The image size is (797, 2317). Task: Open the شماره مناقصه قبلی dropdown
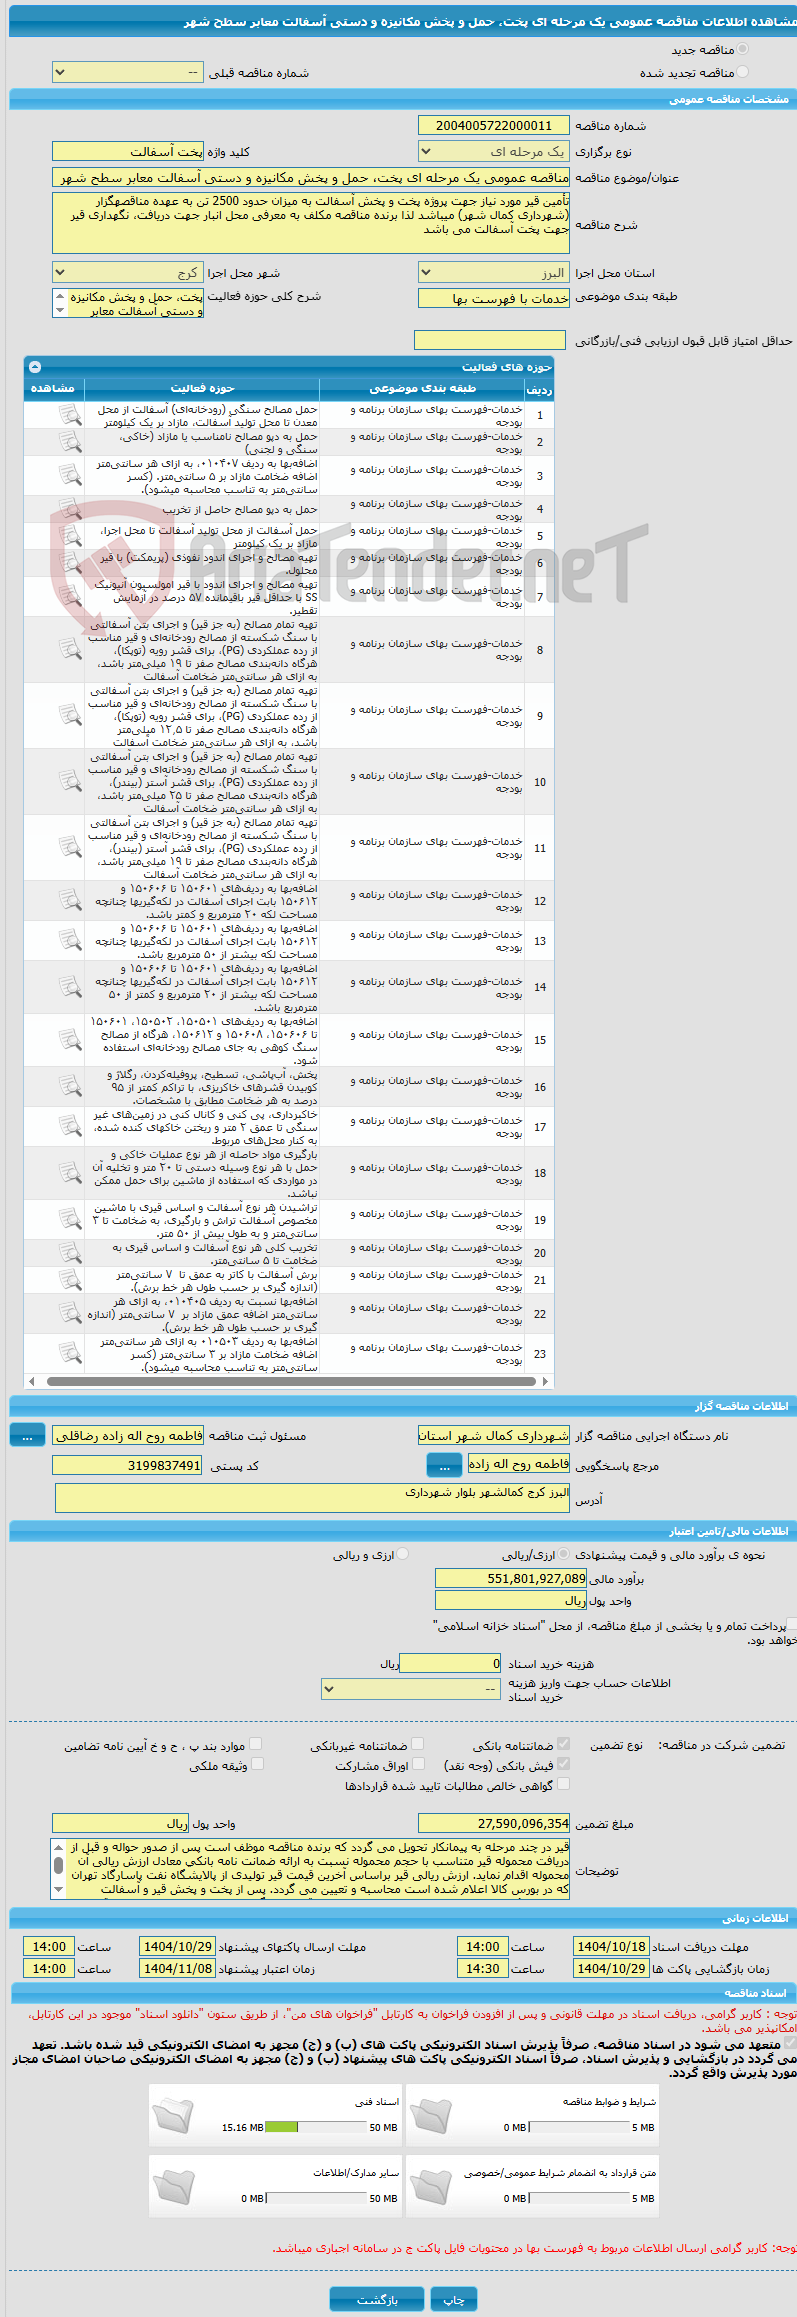(128, 73)
